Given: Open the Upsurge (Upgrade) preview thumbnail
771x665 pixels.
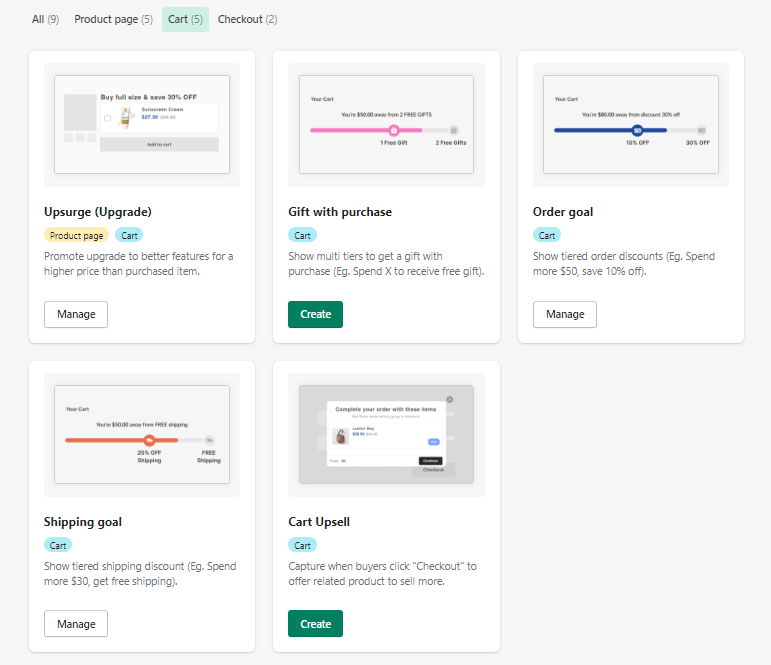Looking at the screenshot, I should click(x=142, y=124).
